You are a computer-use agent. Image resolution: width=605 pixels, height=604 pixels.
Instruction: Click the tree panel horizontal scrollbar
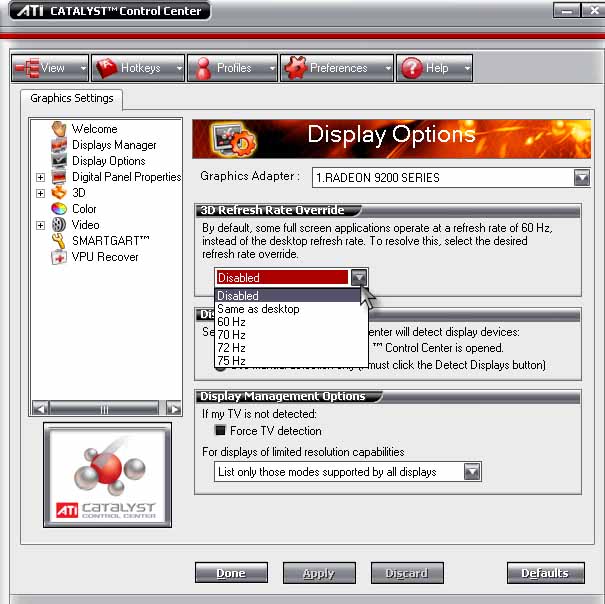click(104, 408)
